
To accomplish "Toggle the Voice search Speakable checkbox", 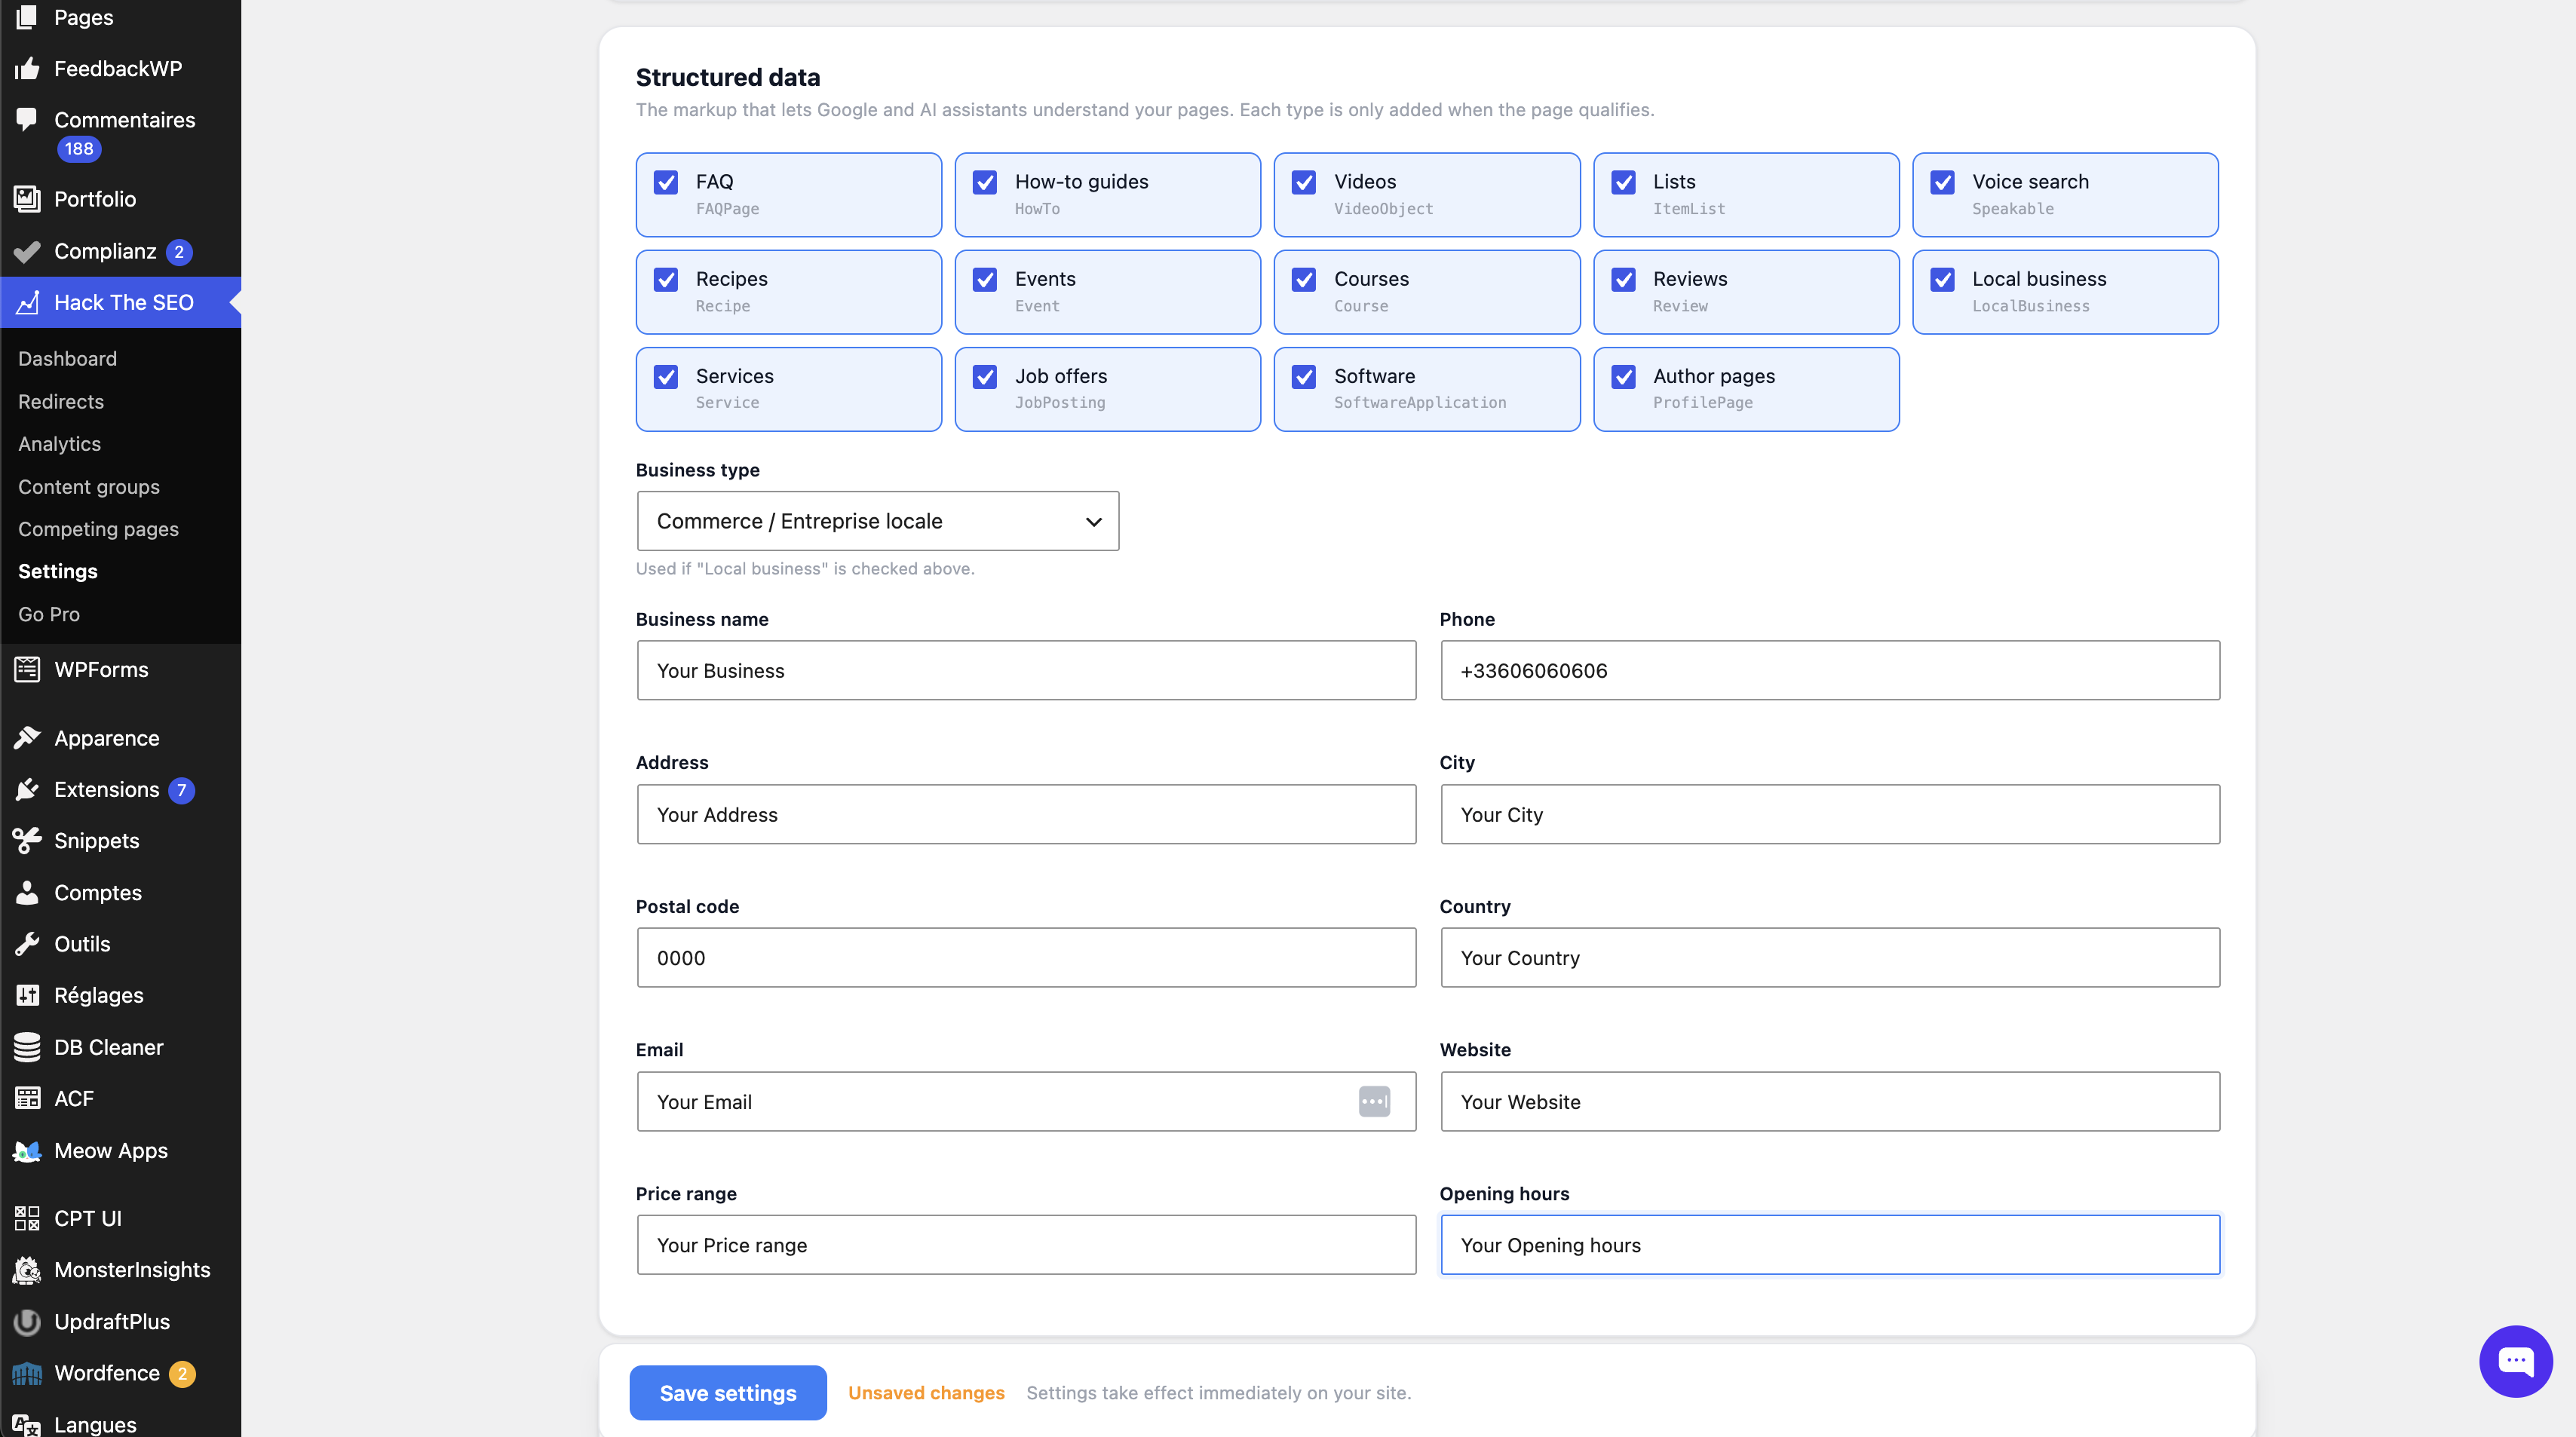I will tap(1943, 182).
